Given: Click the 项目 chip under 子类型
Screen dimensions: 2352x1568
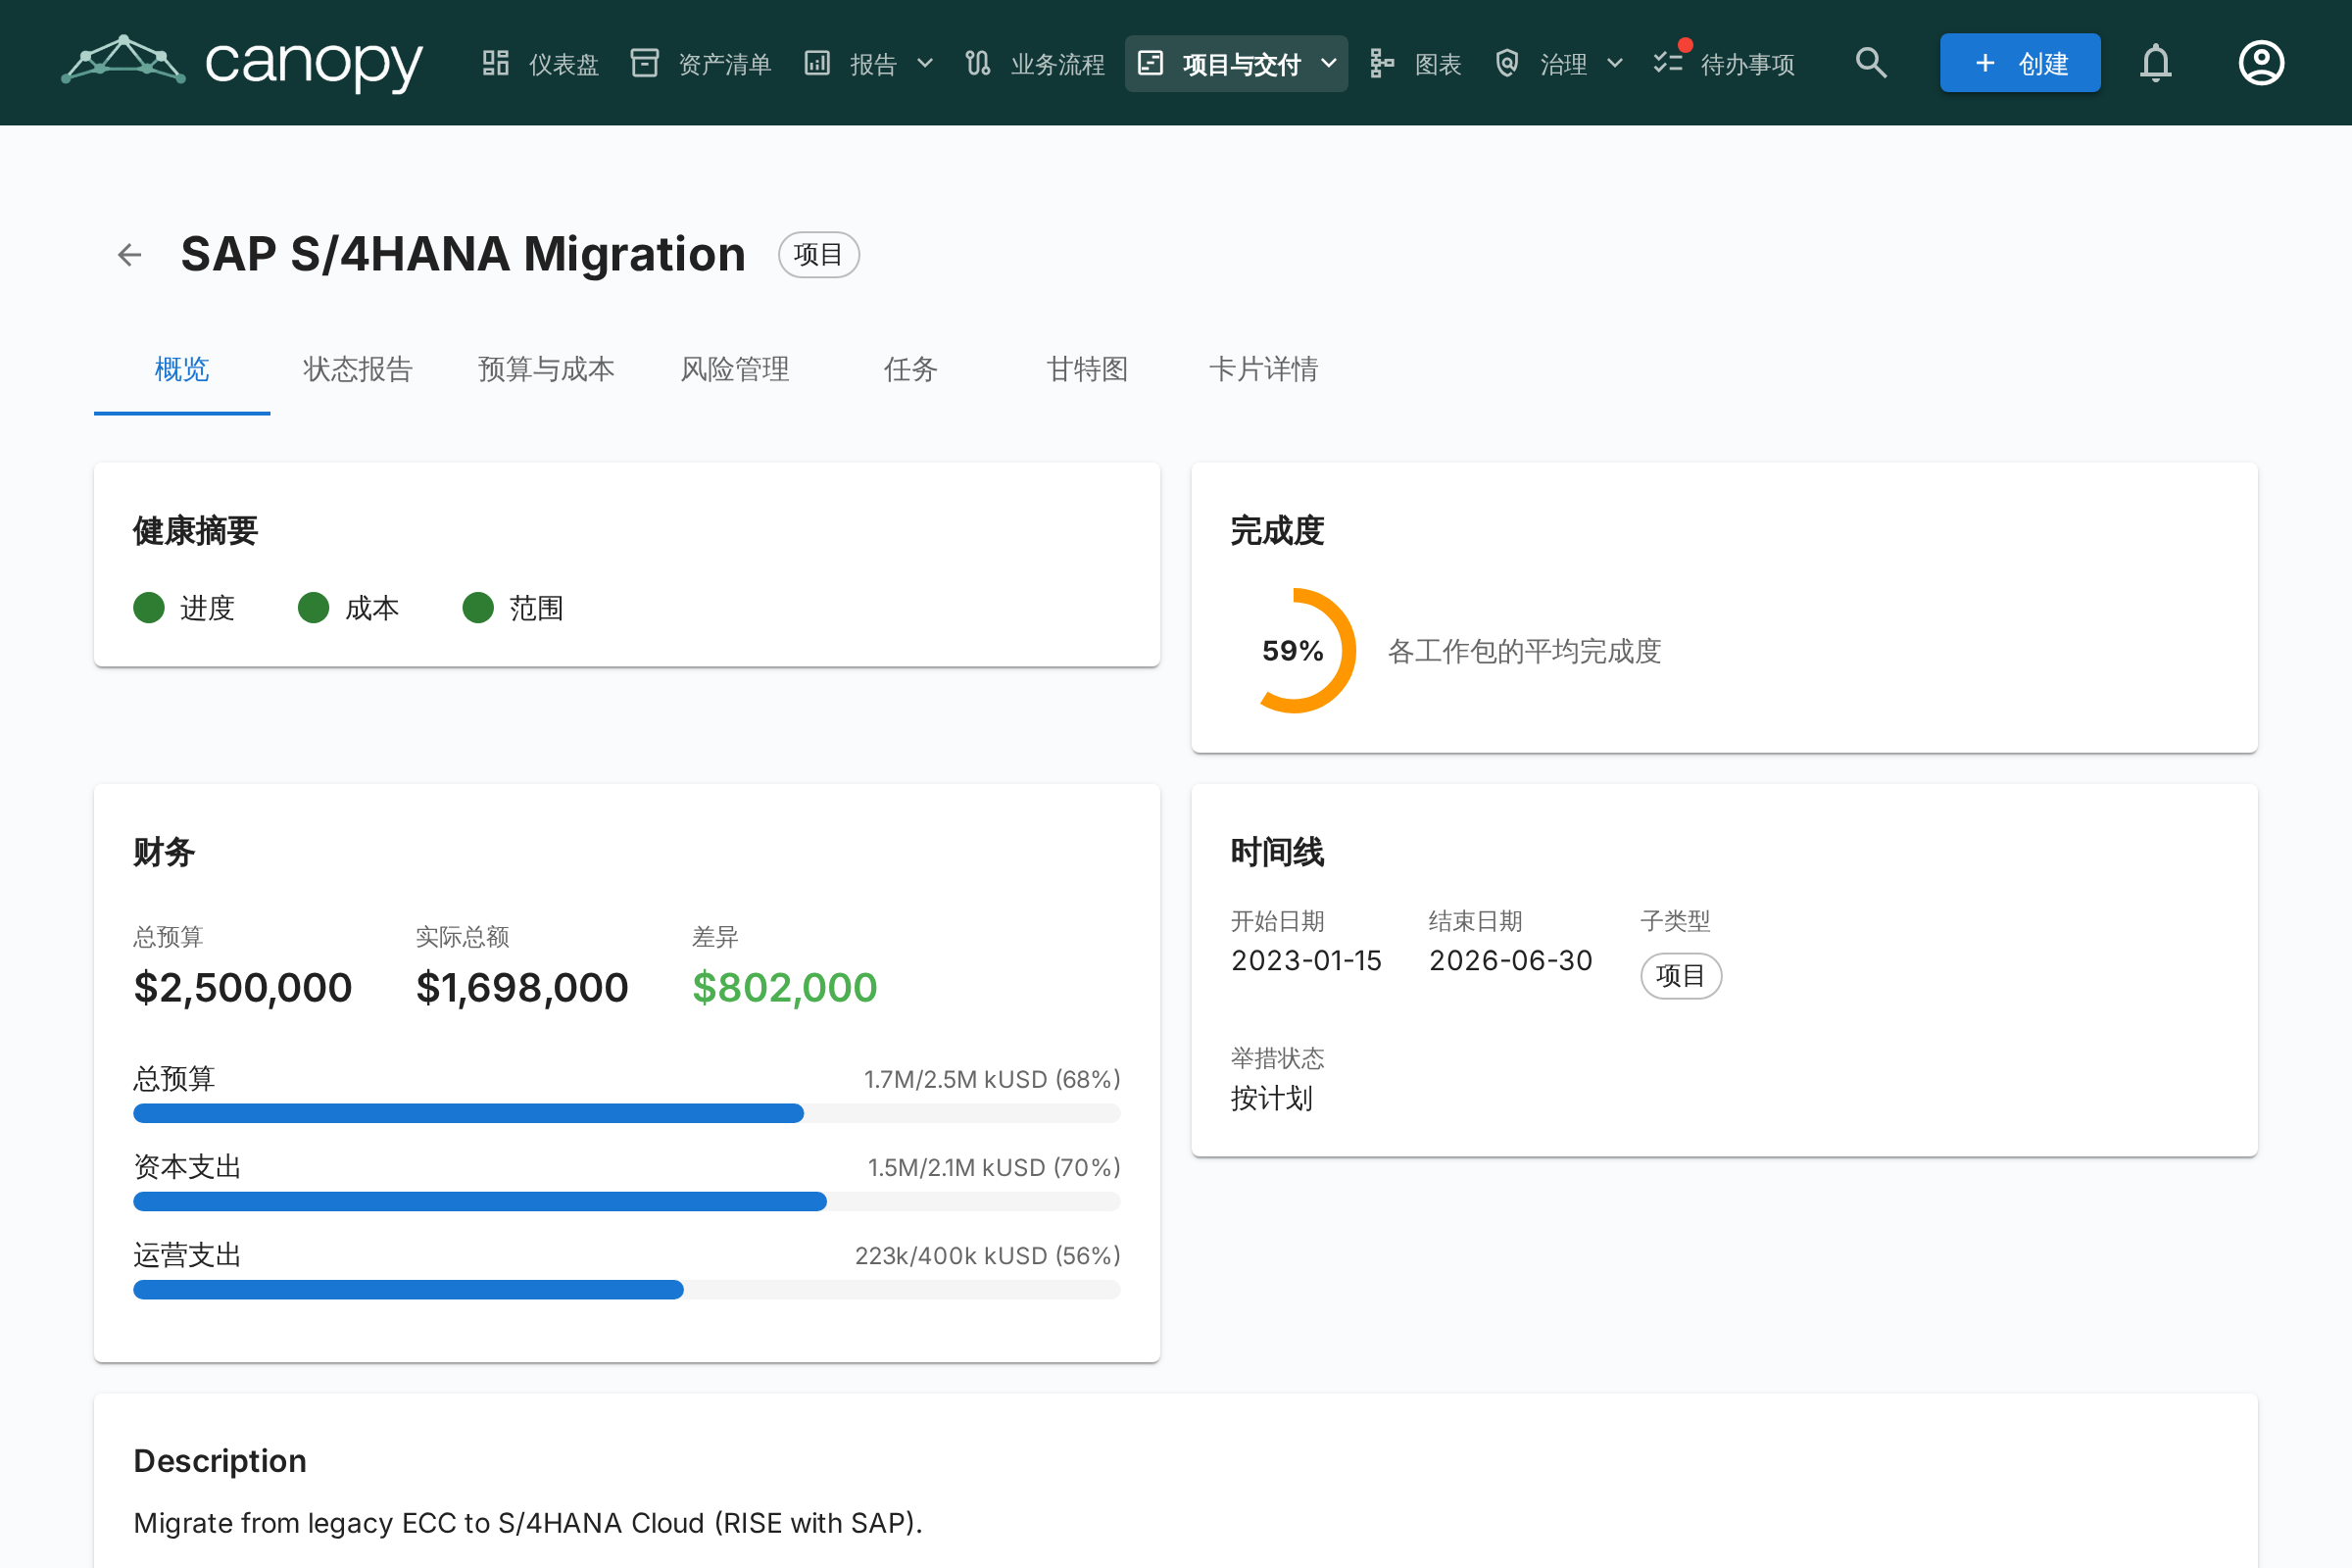Looking at the screenshot, I should click(x=1681, y=976).
